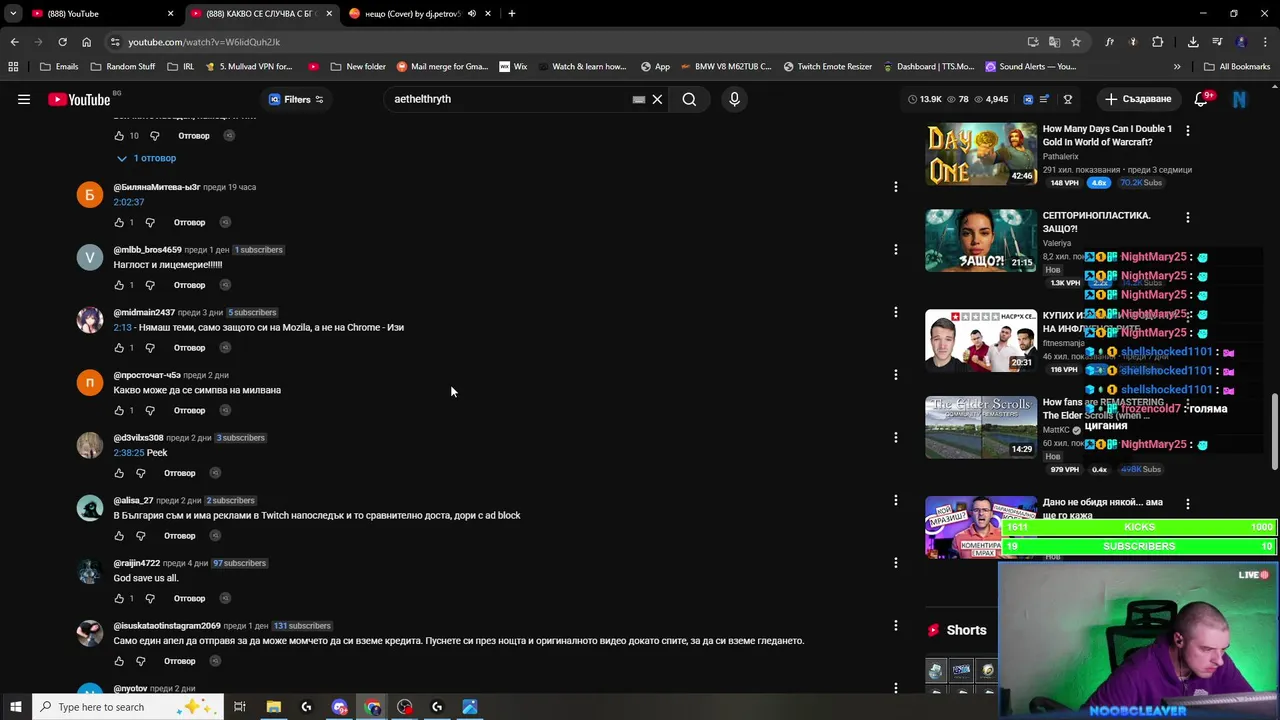Screen dimensions: 1280x720
Task: Run search with the magnifier button
Action: (x=689, y=99)
